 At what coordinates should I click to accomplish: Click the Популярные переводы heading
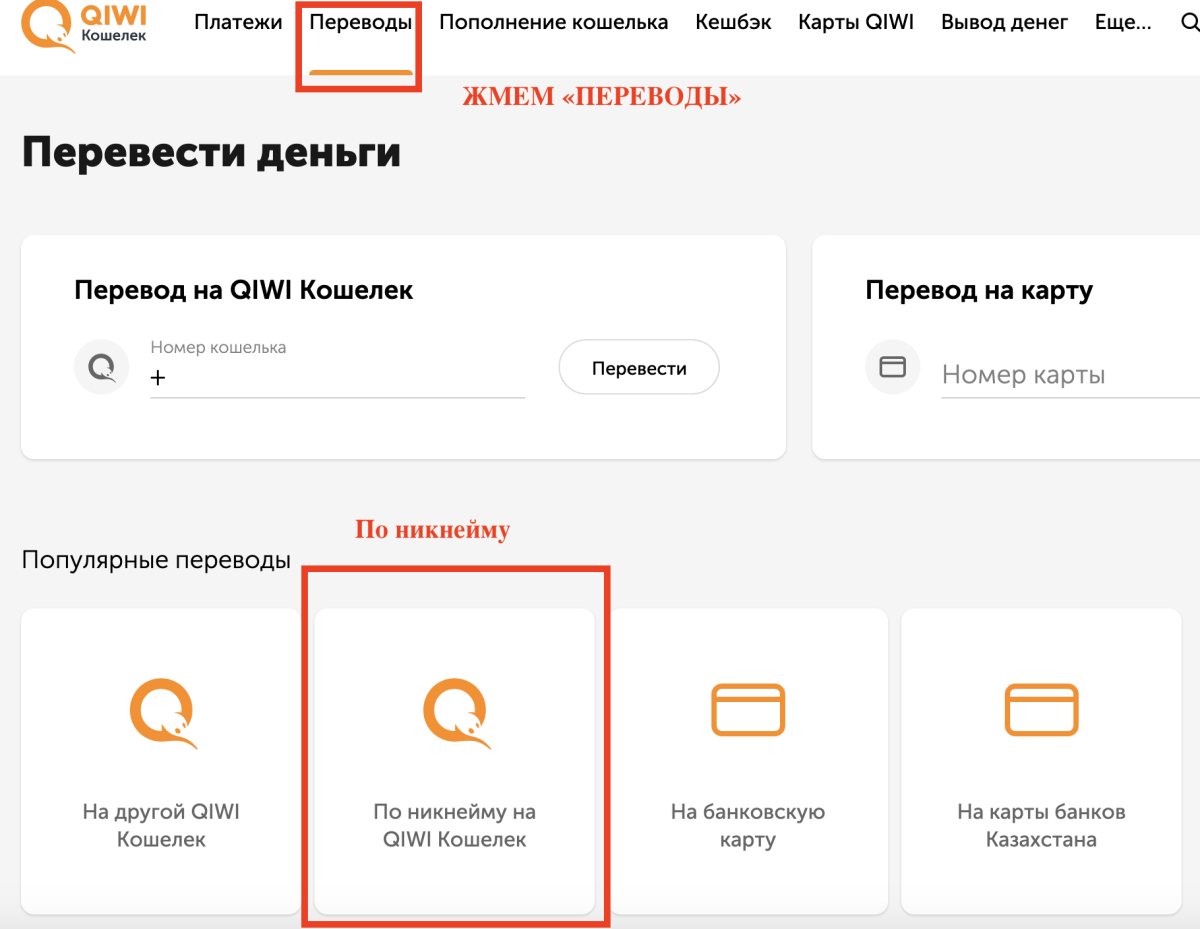pos(156,560)
